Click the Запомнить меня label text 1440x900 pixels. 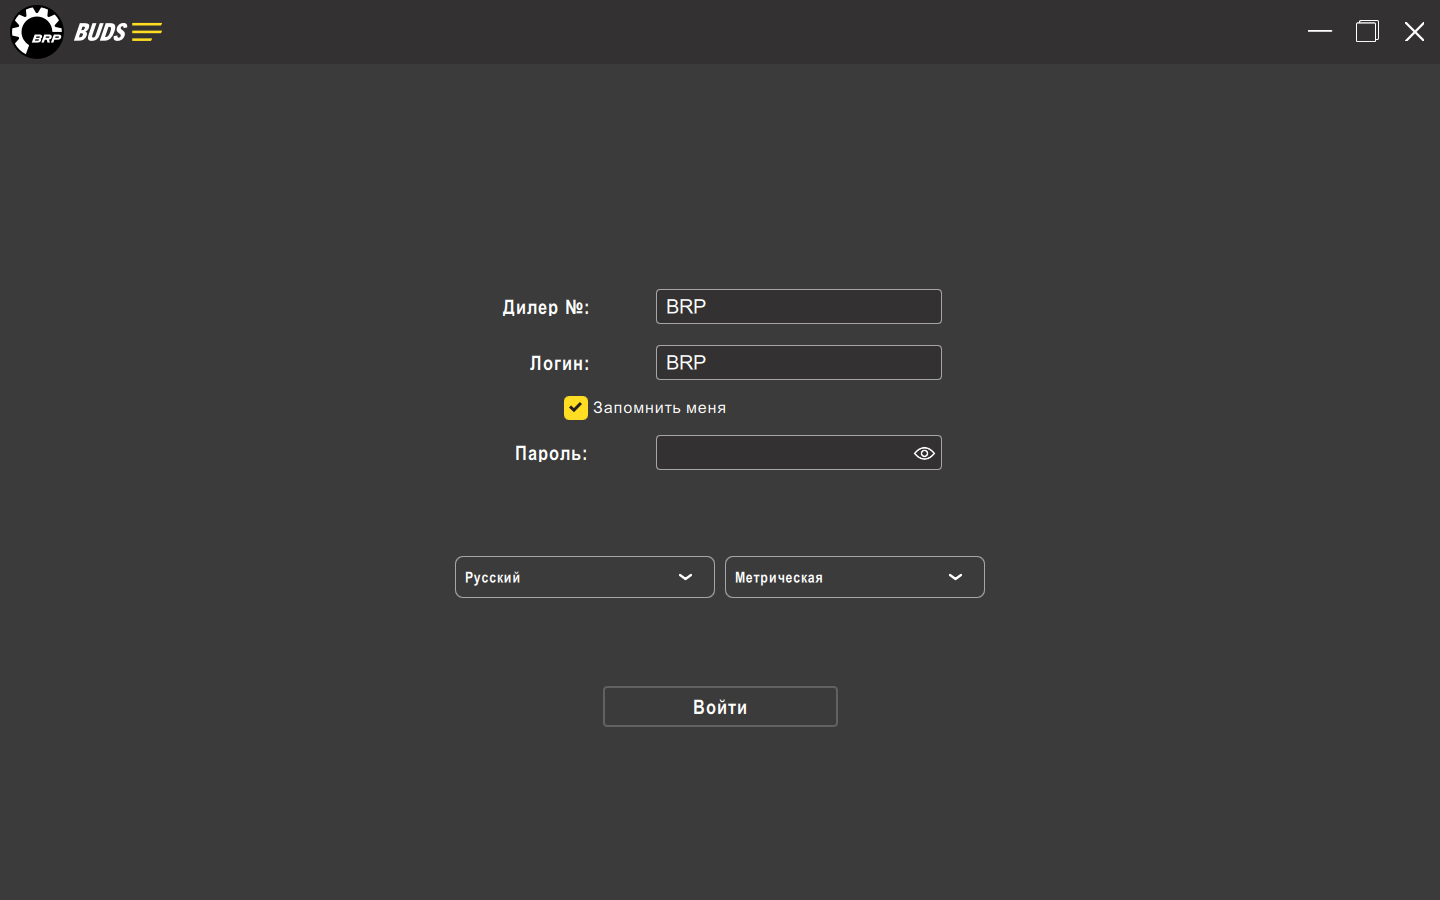click(x=659, y=408)
